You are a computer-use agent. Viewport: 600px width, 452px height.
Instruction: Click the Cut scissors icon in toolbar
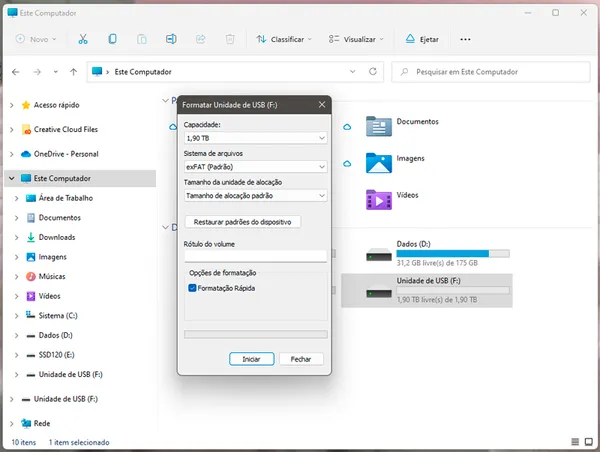83,39
